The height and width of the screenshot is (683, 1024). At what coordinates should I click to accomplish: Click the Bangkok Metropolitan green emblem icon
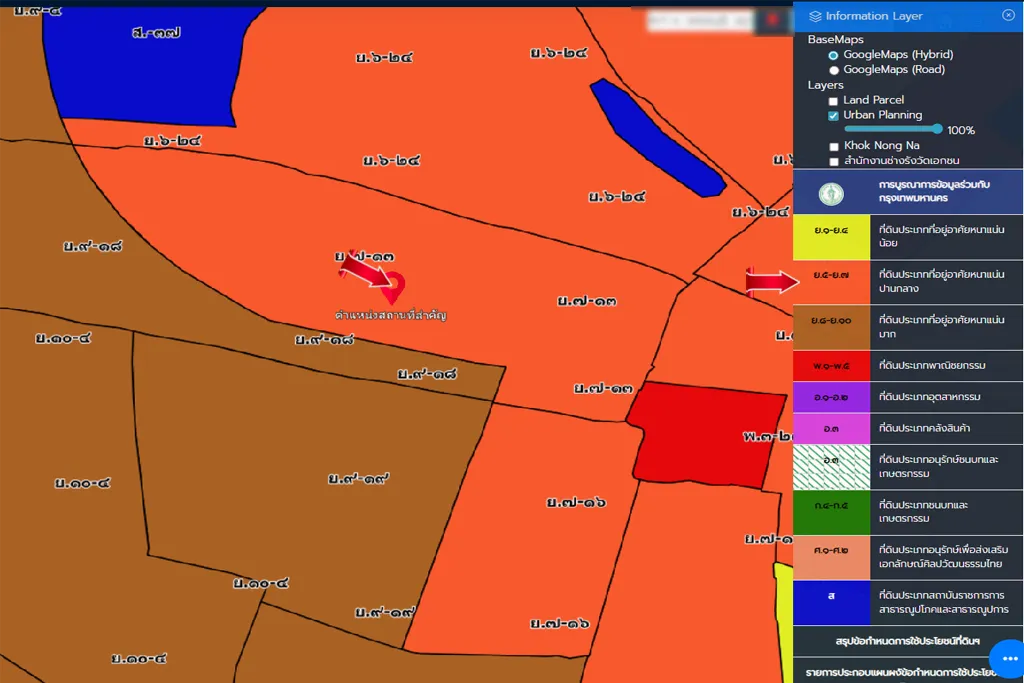pyautogui.click(x=830, y=194)
